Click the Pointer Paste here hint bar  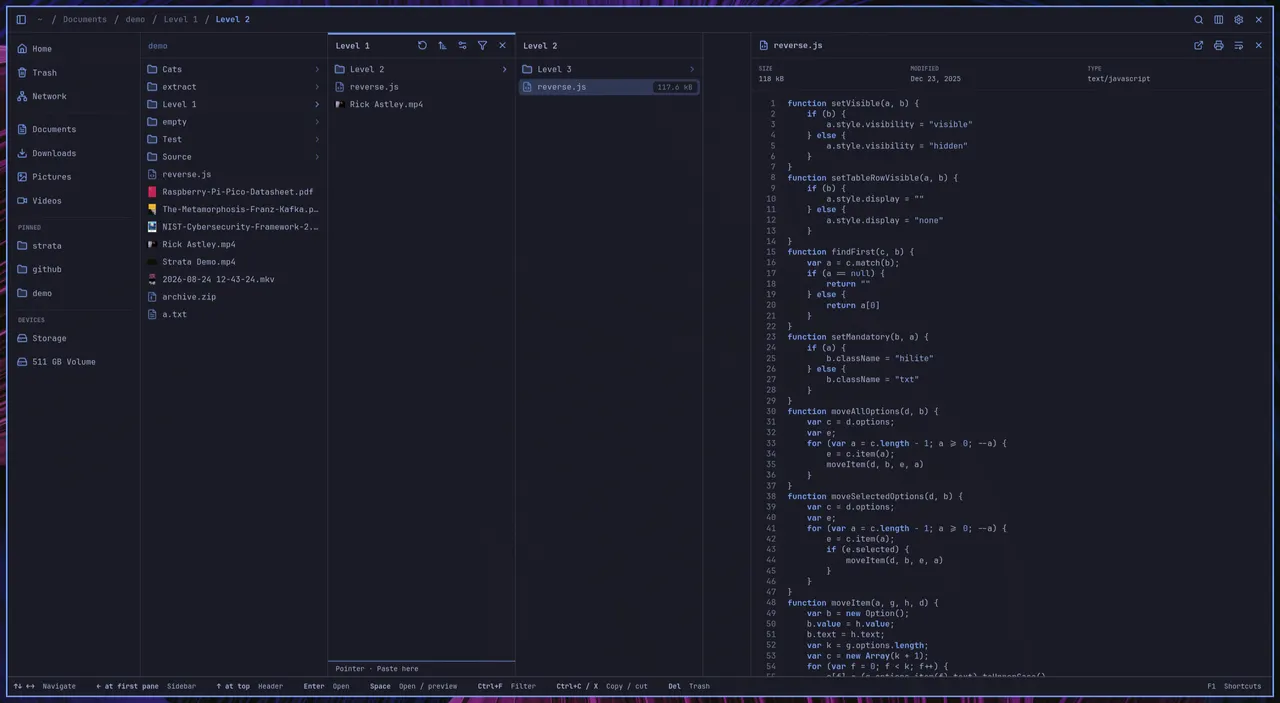coord(422,669)
